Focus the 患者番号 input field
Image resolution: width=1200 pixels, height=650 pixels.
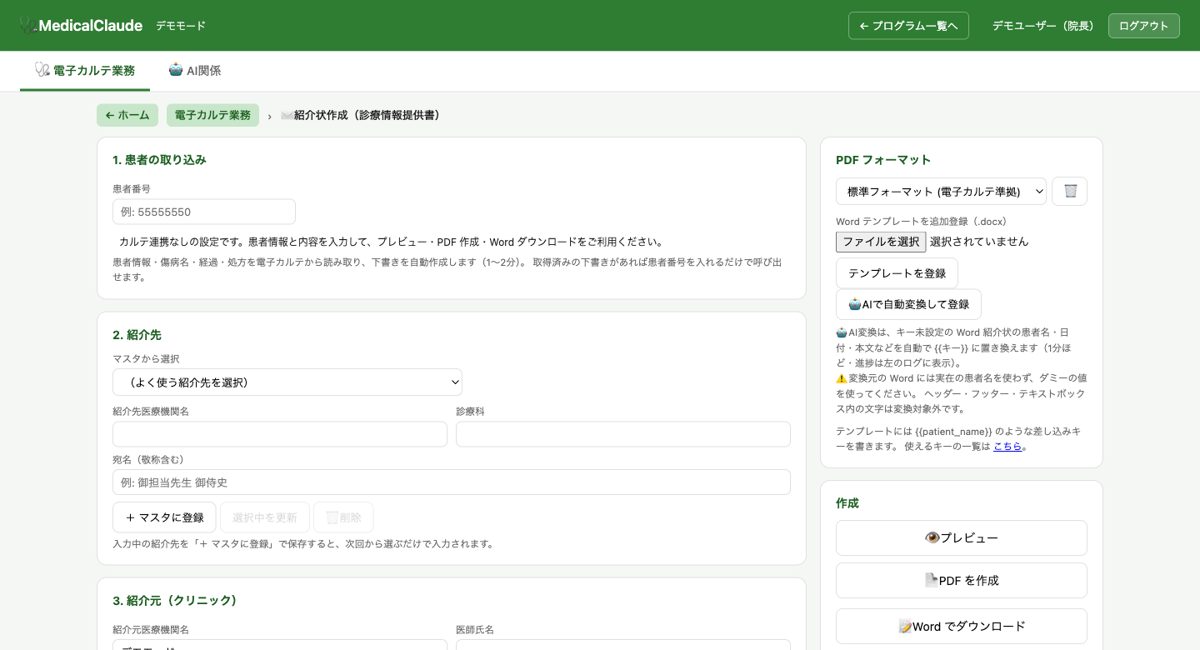204,212
